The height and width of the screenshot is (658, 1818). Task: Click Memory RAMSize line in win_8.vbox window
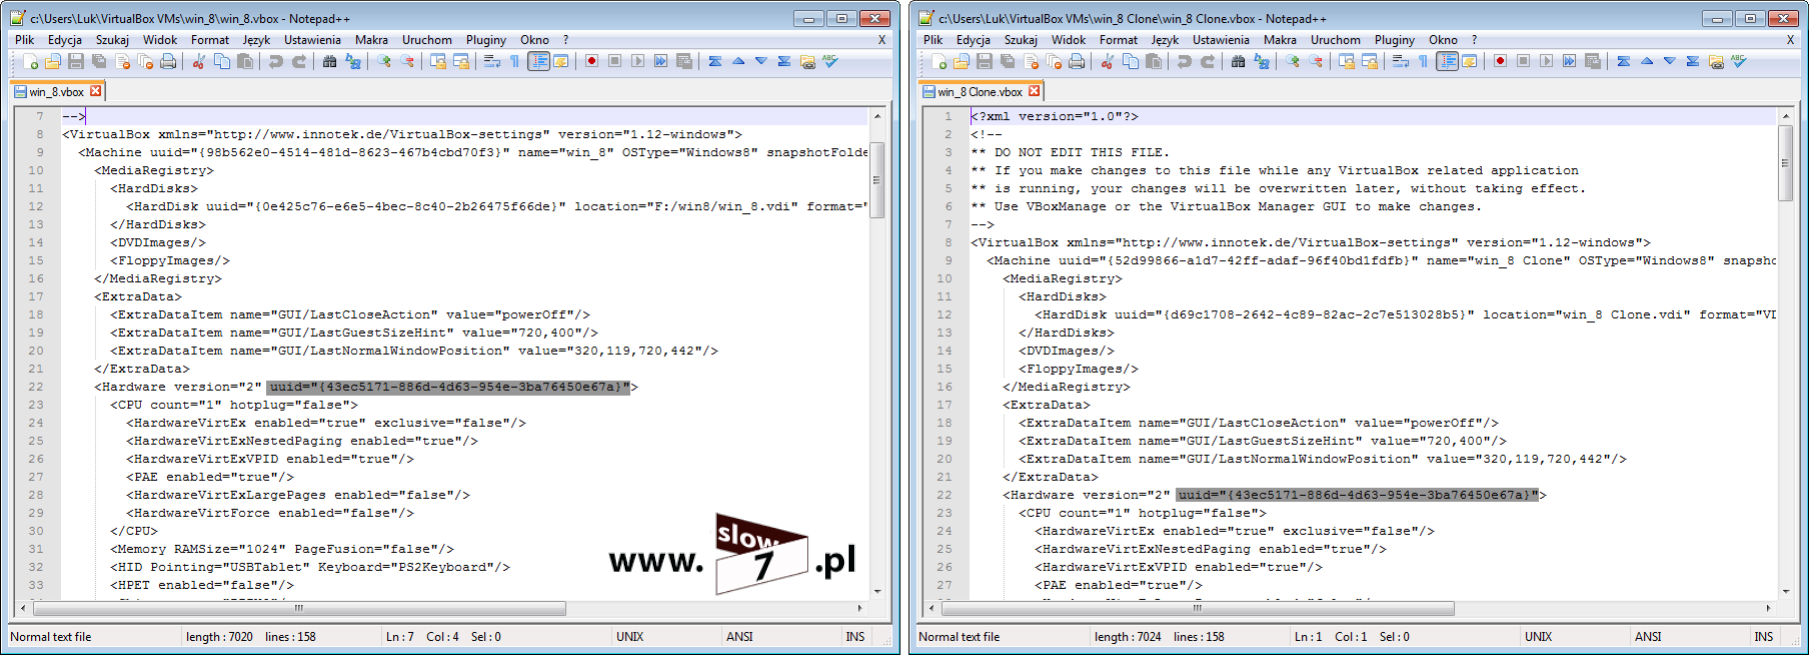tap(282, 549)
